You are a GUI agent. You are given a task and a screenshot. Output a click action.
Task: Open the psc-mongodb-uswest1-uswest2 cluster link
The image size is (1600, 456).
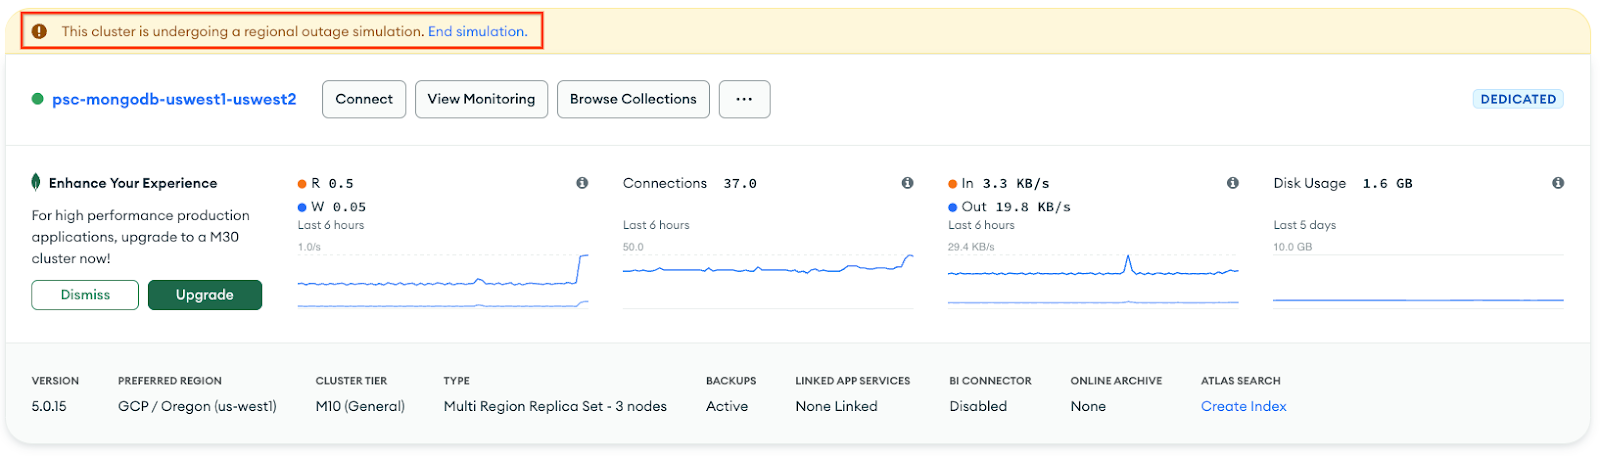point(174,99)
